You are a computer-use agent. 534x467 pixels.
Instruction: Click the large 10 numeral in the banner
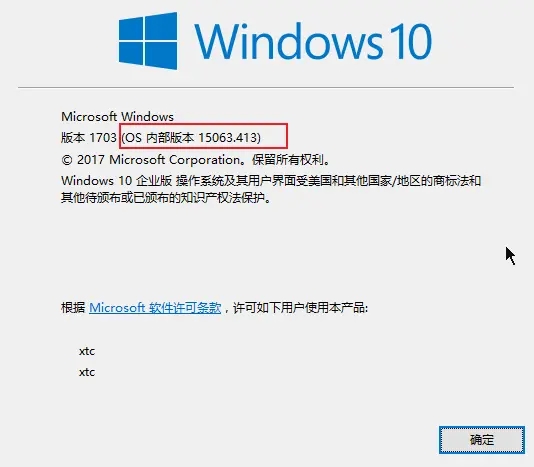pos(410,42)
